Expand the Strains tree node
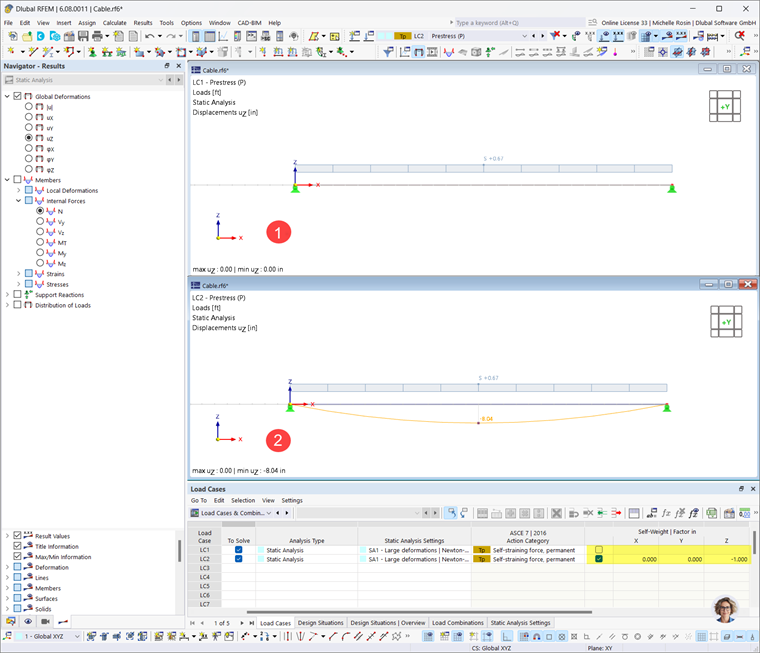 coord(18,273)
